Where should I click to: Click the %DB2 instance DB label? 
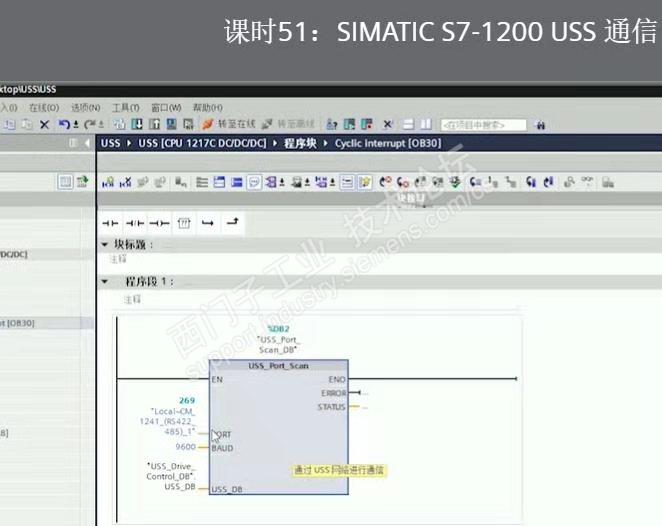point(279,328)
